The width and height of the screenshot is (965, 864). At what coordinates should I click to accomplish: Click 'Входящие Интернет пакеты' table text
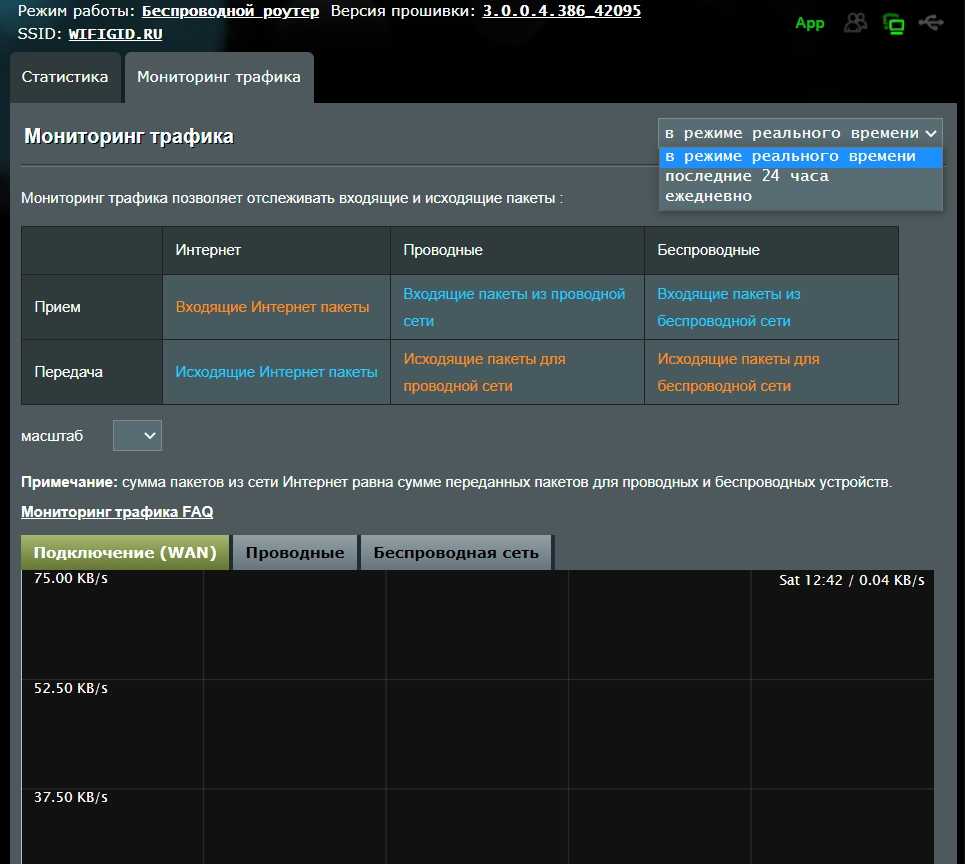tap(272, 307)
